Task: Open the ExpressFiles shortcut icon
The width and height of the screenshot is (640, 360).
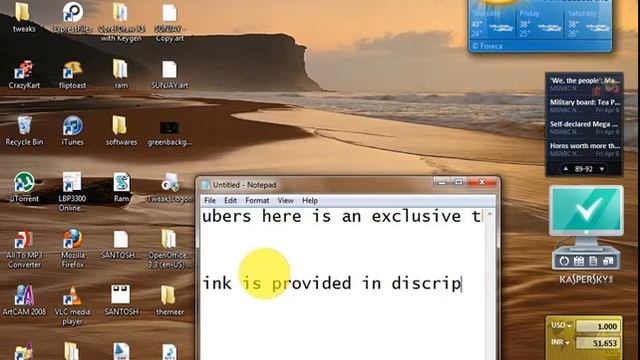Action: click(x=72, y=16)
